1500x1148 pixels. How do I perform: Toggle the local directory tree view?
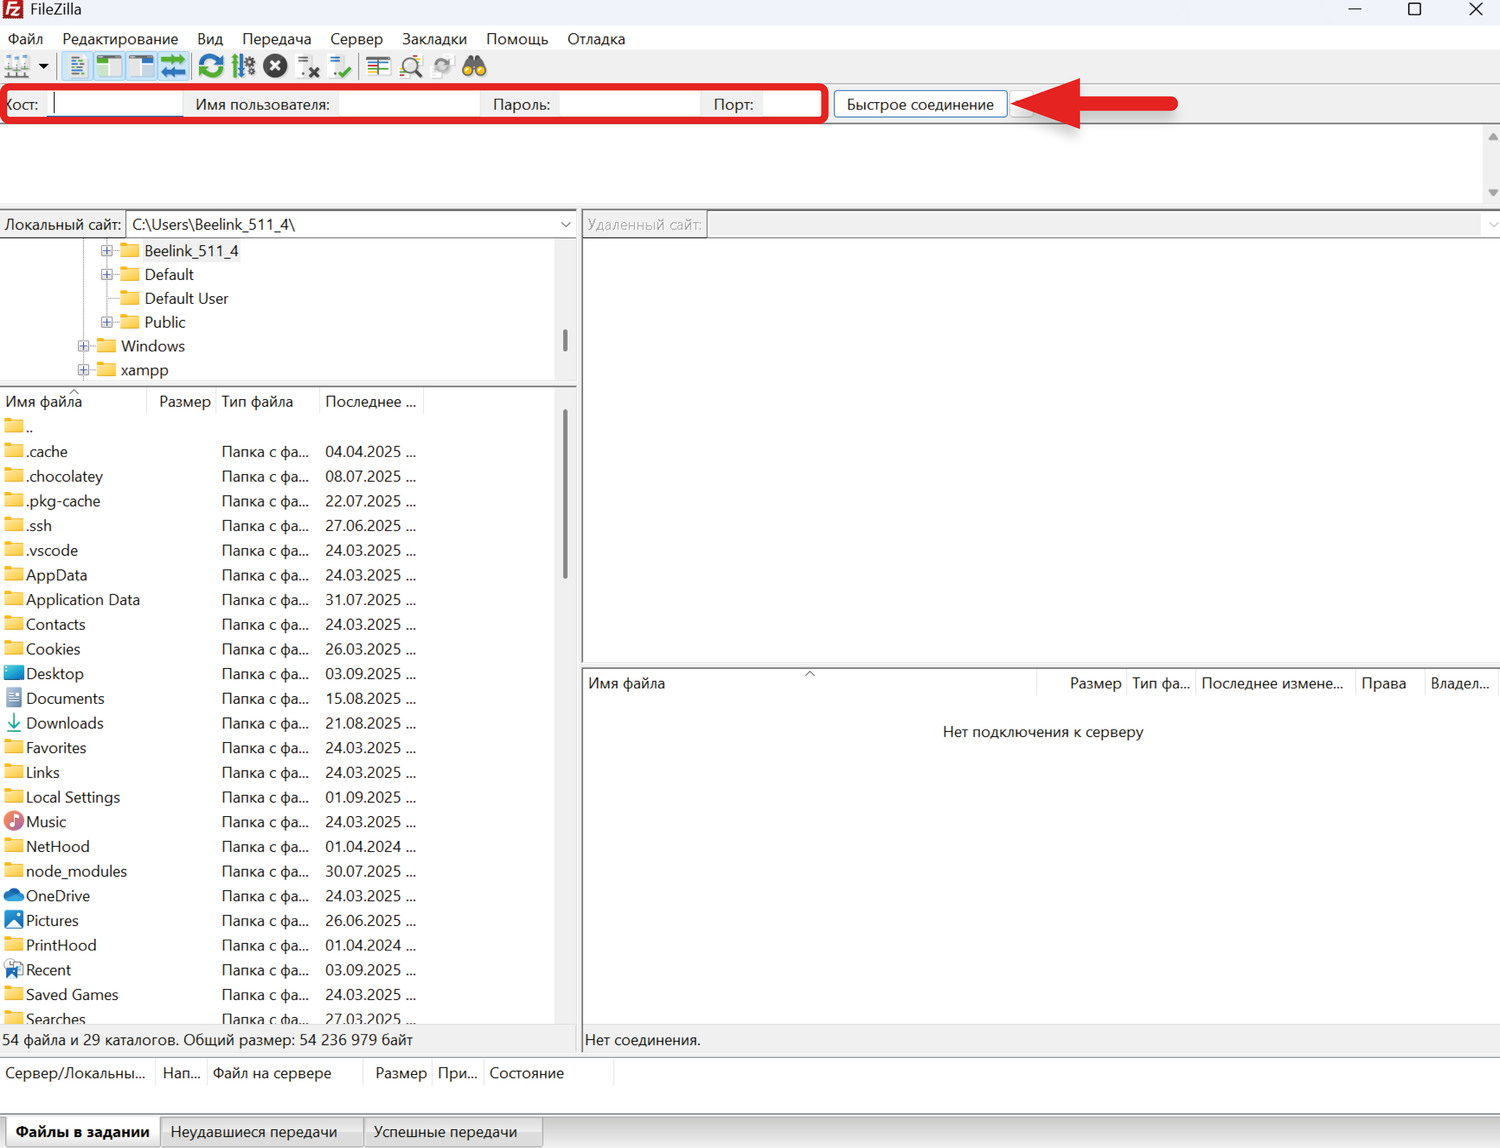(x=109, y=67)
